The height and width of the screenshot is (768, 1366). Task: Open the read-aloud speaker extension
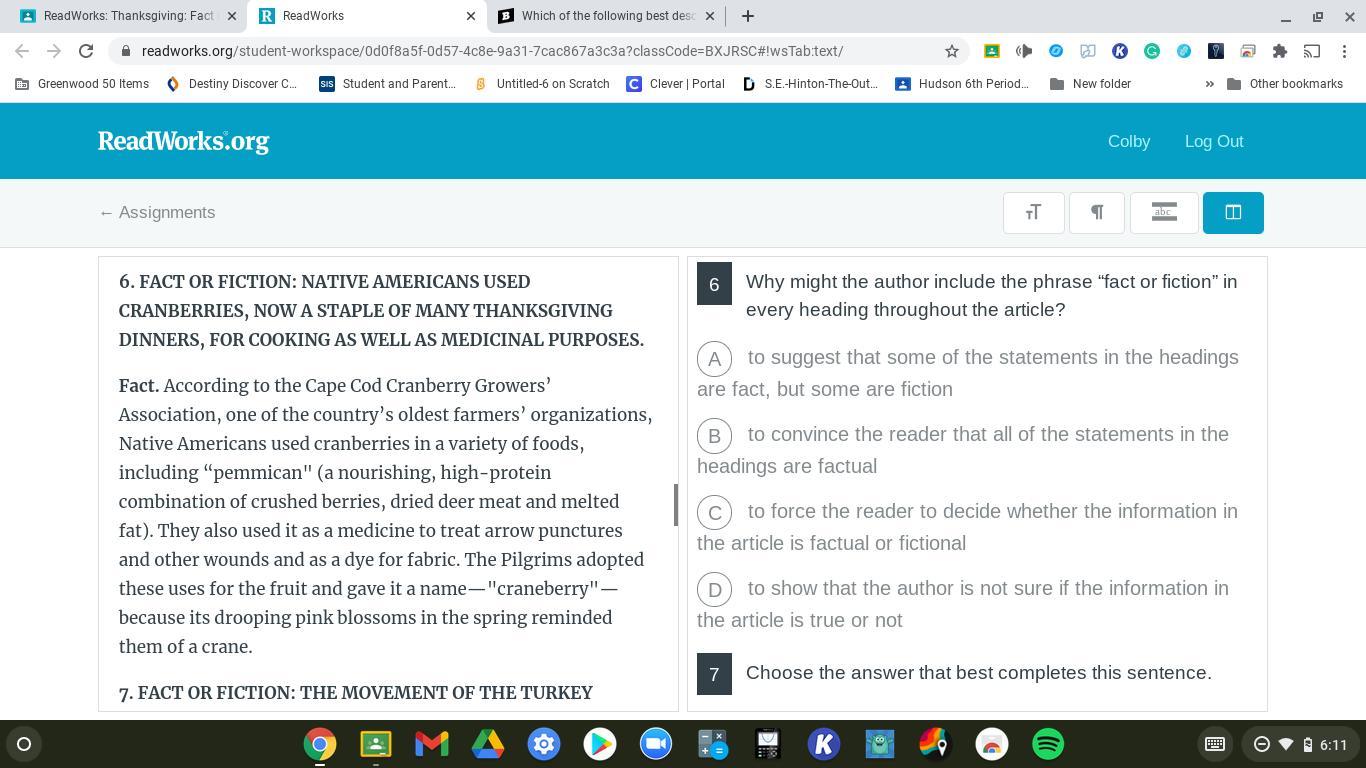tap(1024, 51)
